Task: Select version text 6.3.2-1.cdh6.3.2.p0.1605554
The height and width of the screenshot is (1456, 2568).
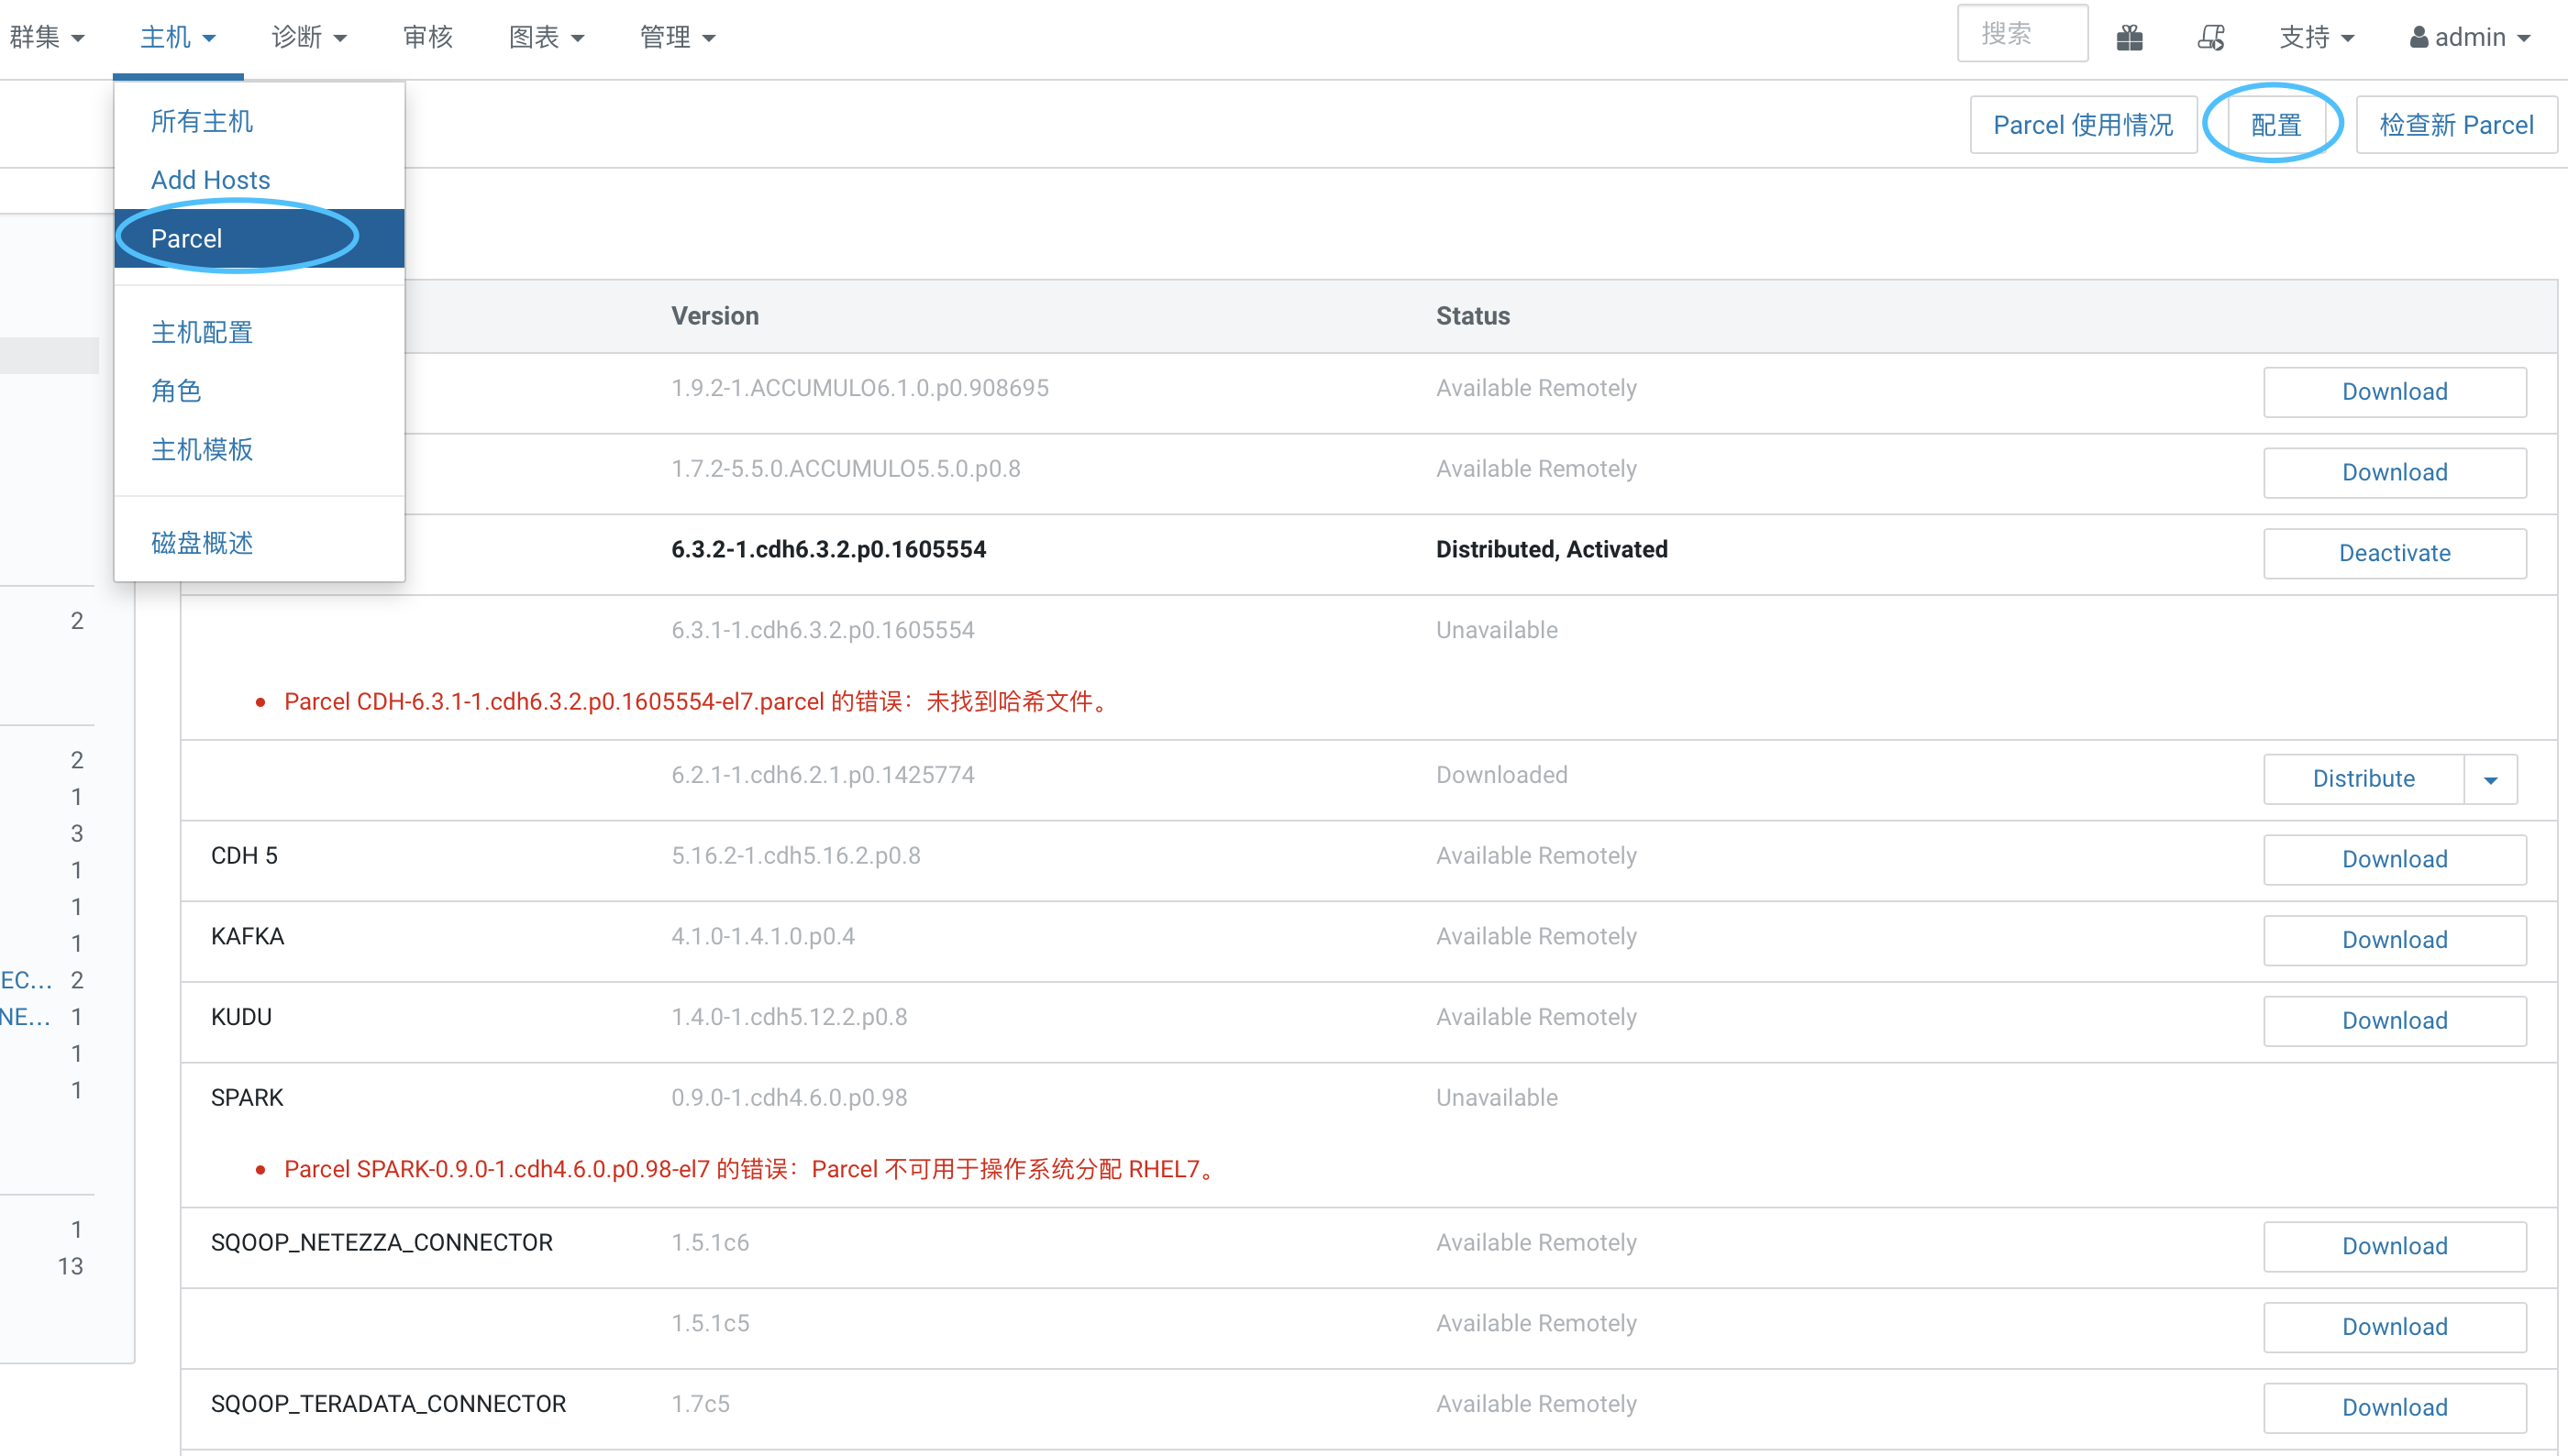Action: tap(828, 550)
